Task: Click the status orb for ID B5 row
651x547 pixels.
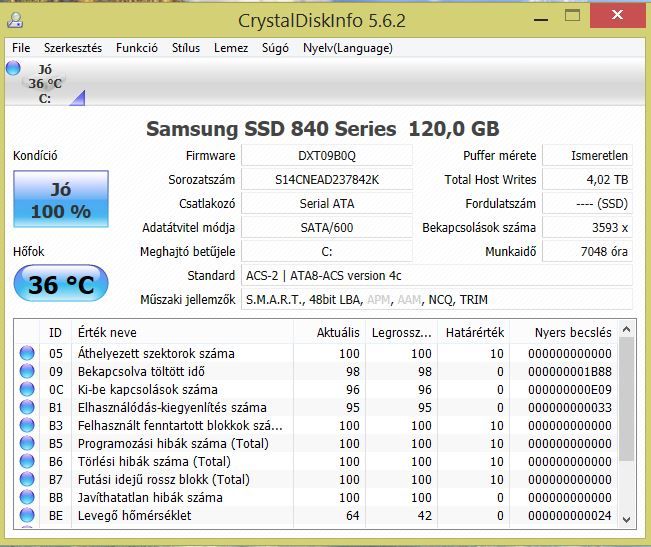Action: [27, 443]
